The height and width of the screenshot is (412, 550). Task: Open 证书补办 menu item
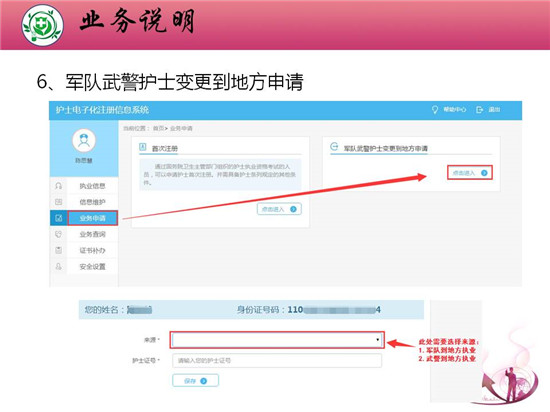tap(93, 250)
